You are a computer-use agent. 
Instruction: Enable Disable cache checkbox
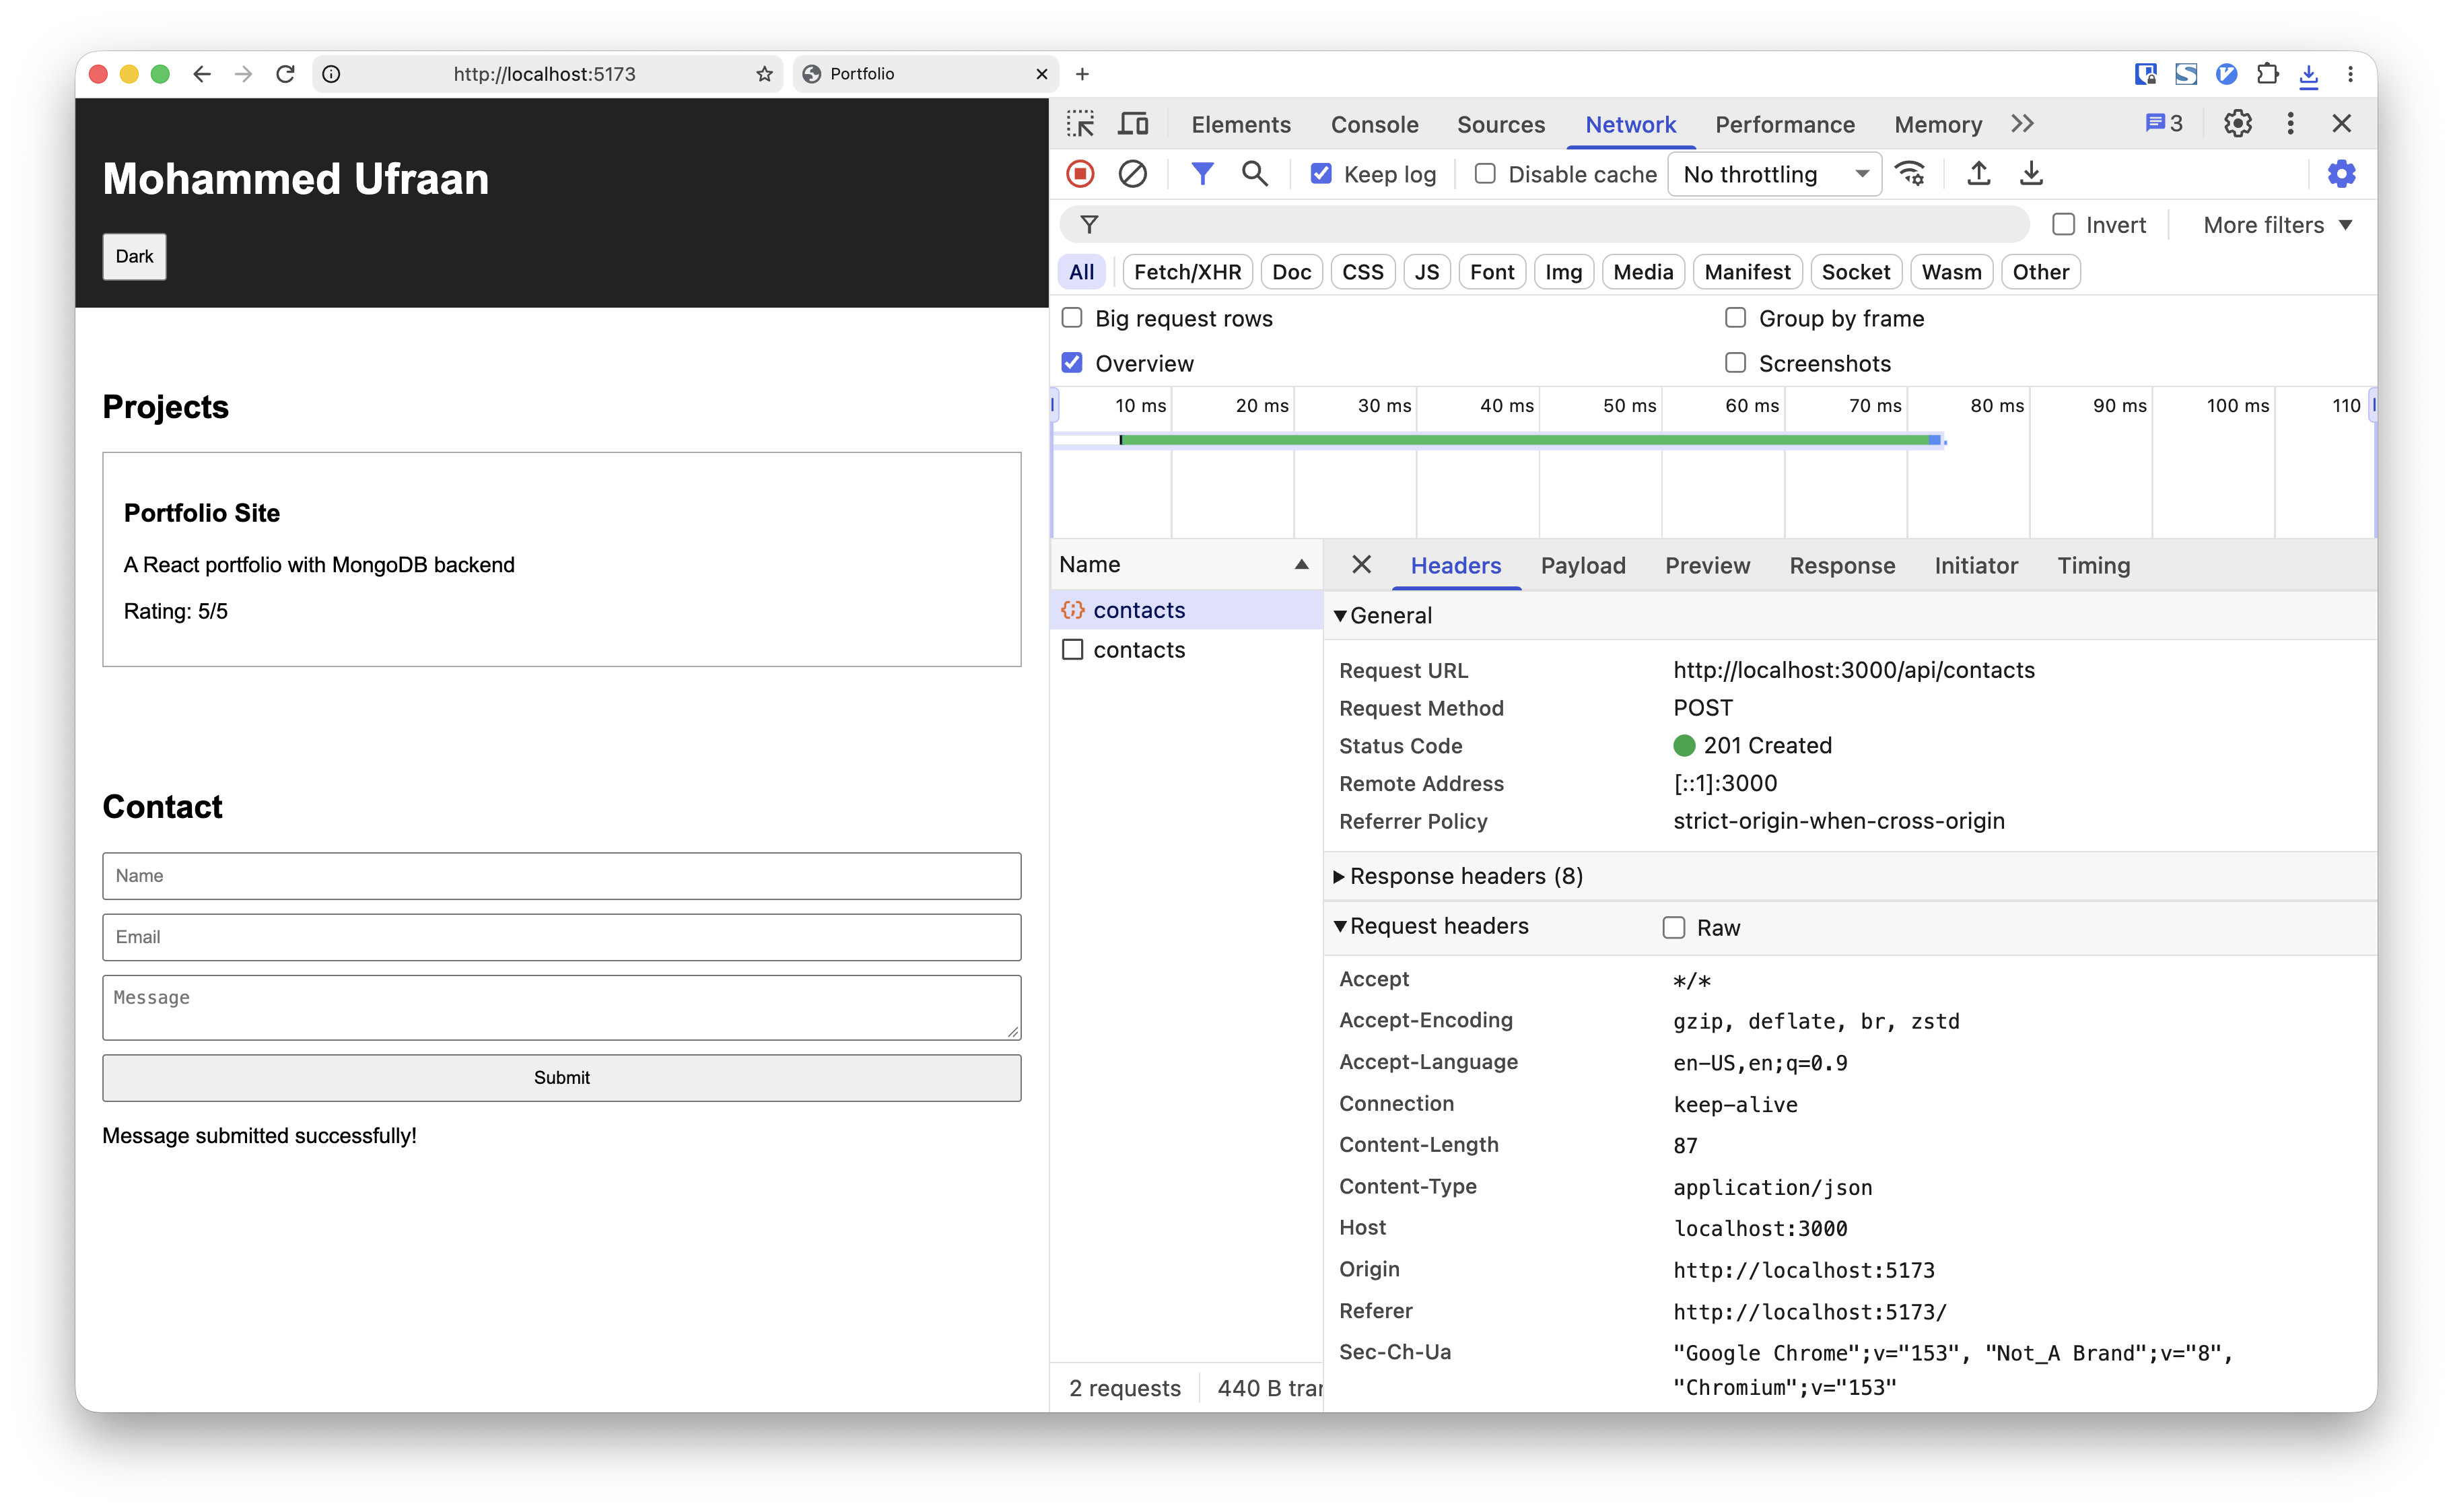(1485, 174)
